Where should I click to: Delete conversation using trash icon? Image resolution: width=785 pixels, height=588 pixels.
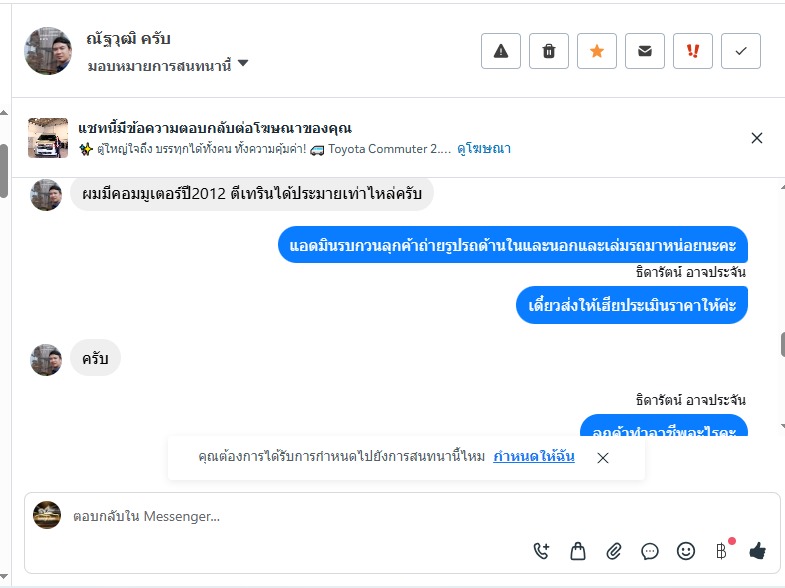click(549, 51)
